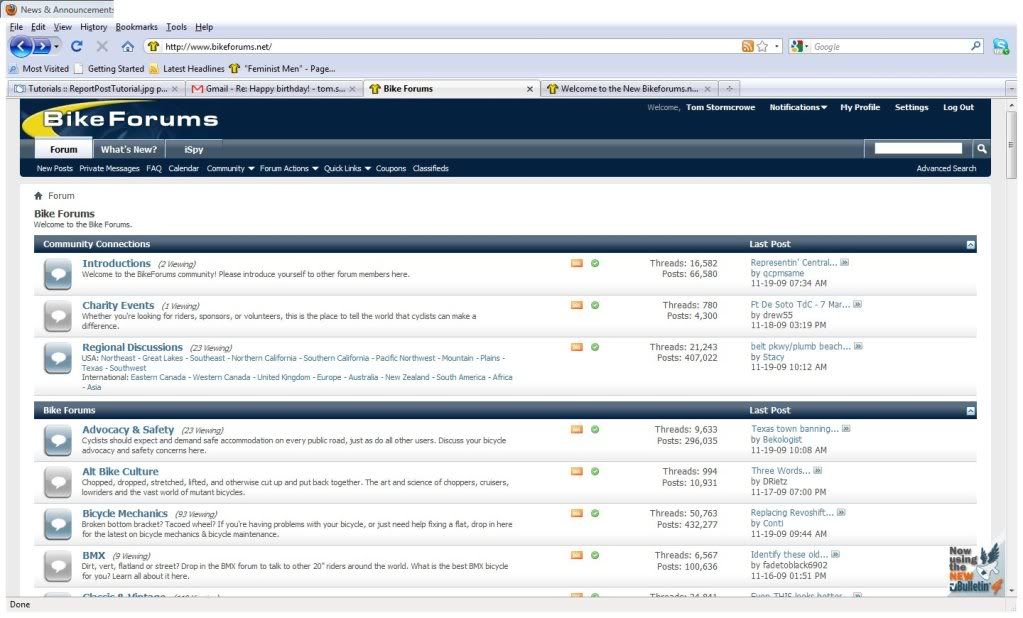
Task: Expand the Community dropdown menu
Action: (230, 168)
